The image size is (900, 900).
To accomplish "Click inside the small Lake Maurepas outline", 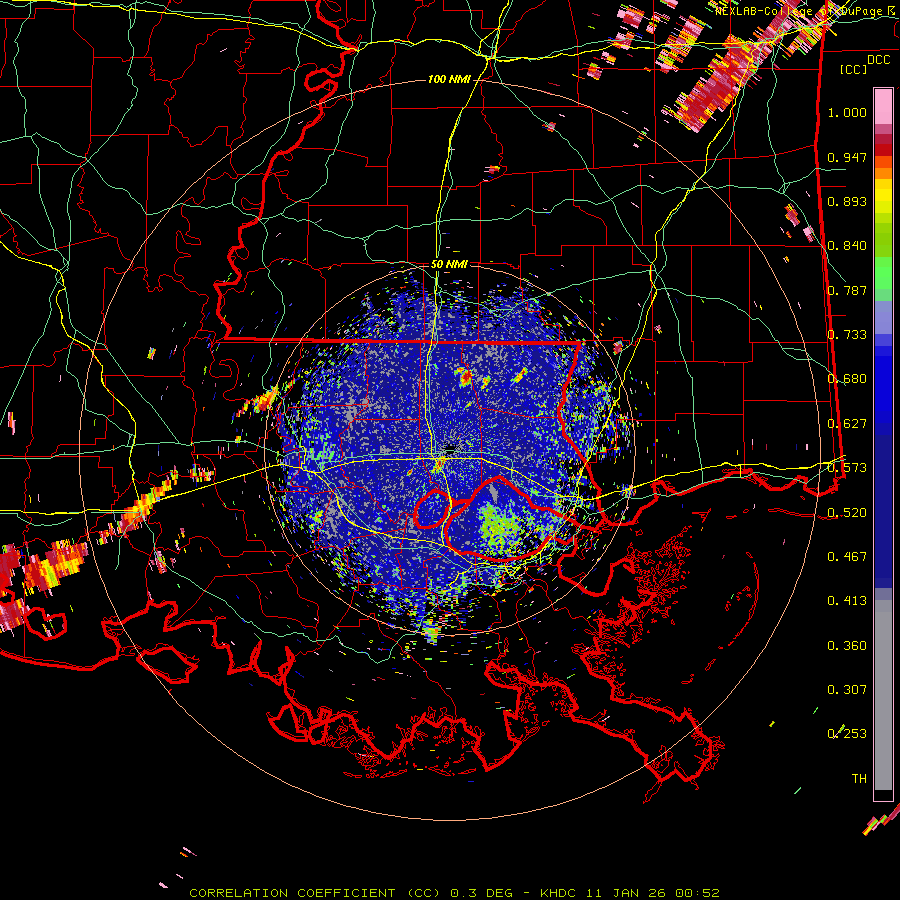I will point(432,509).
